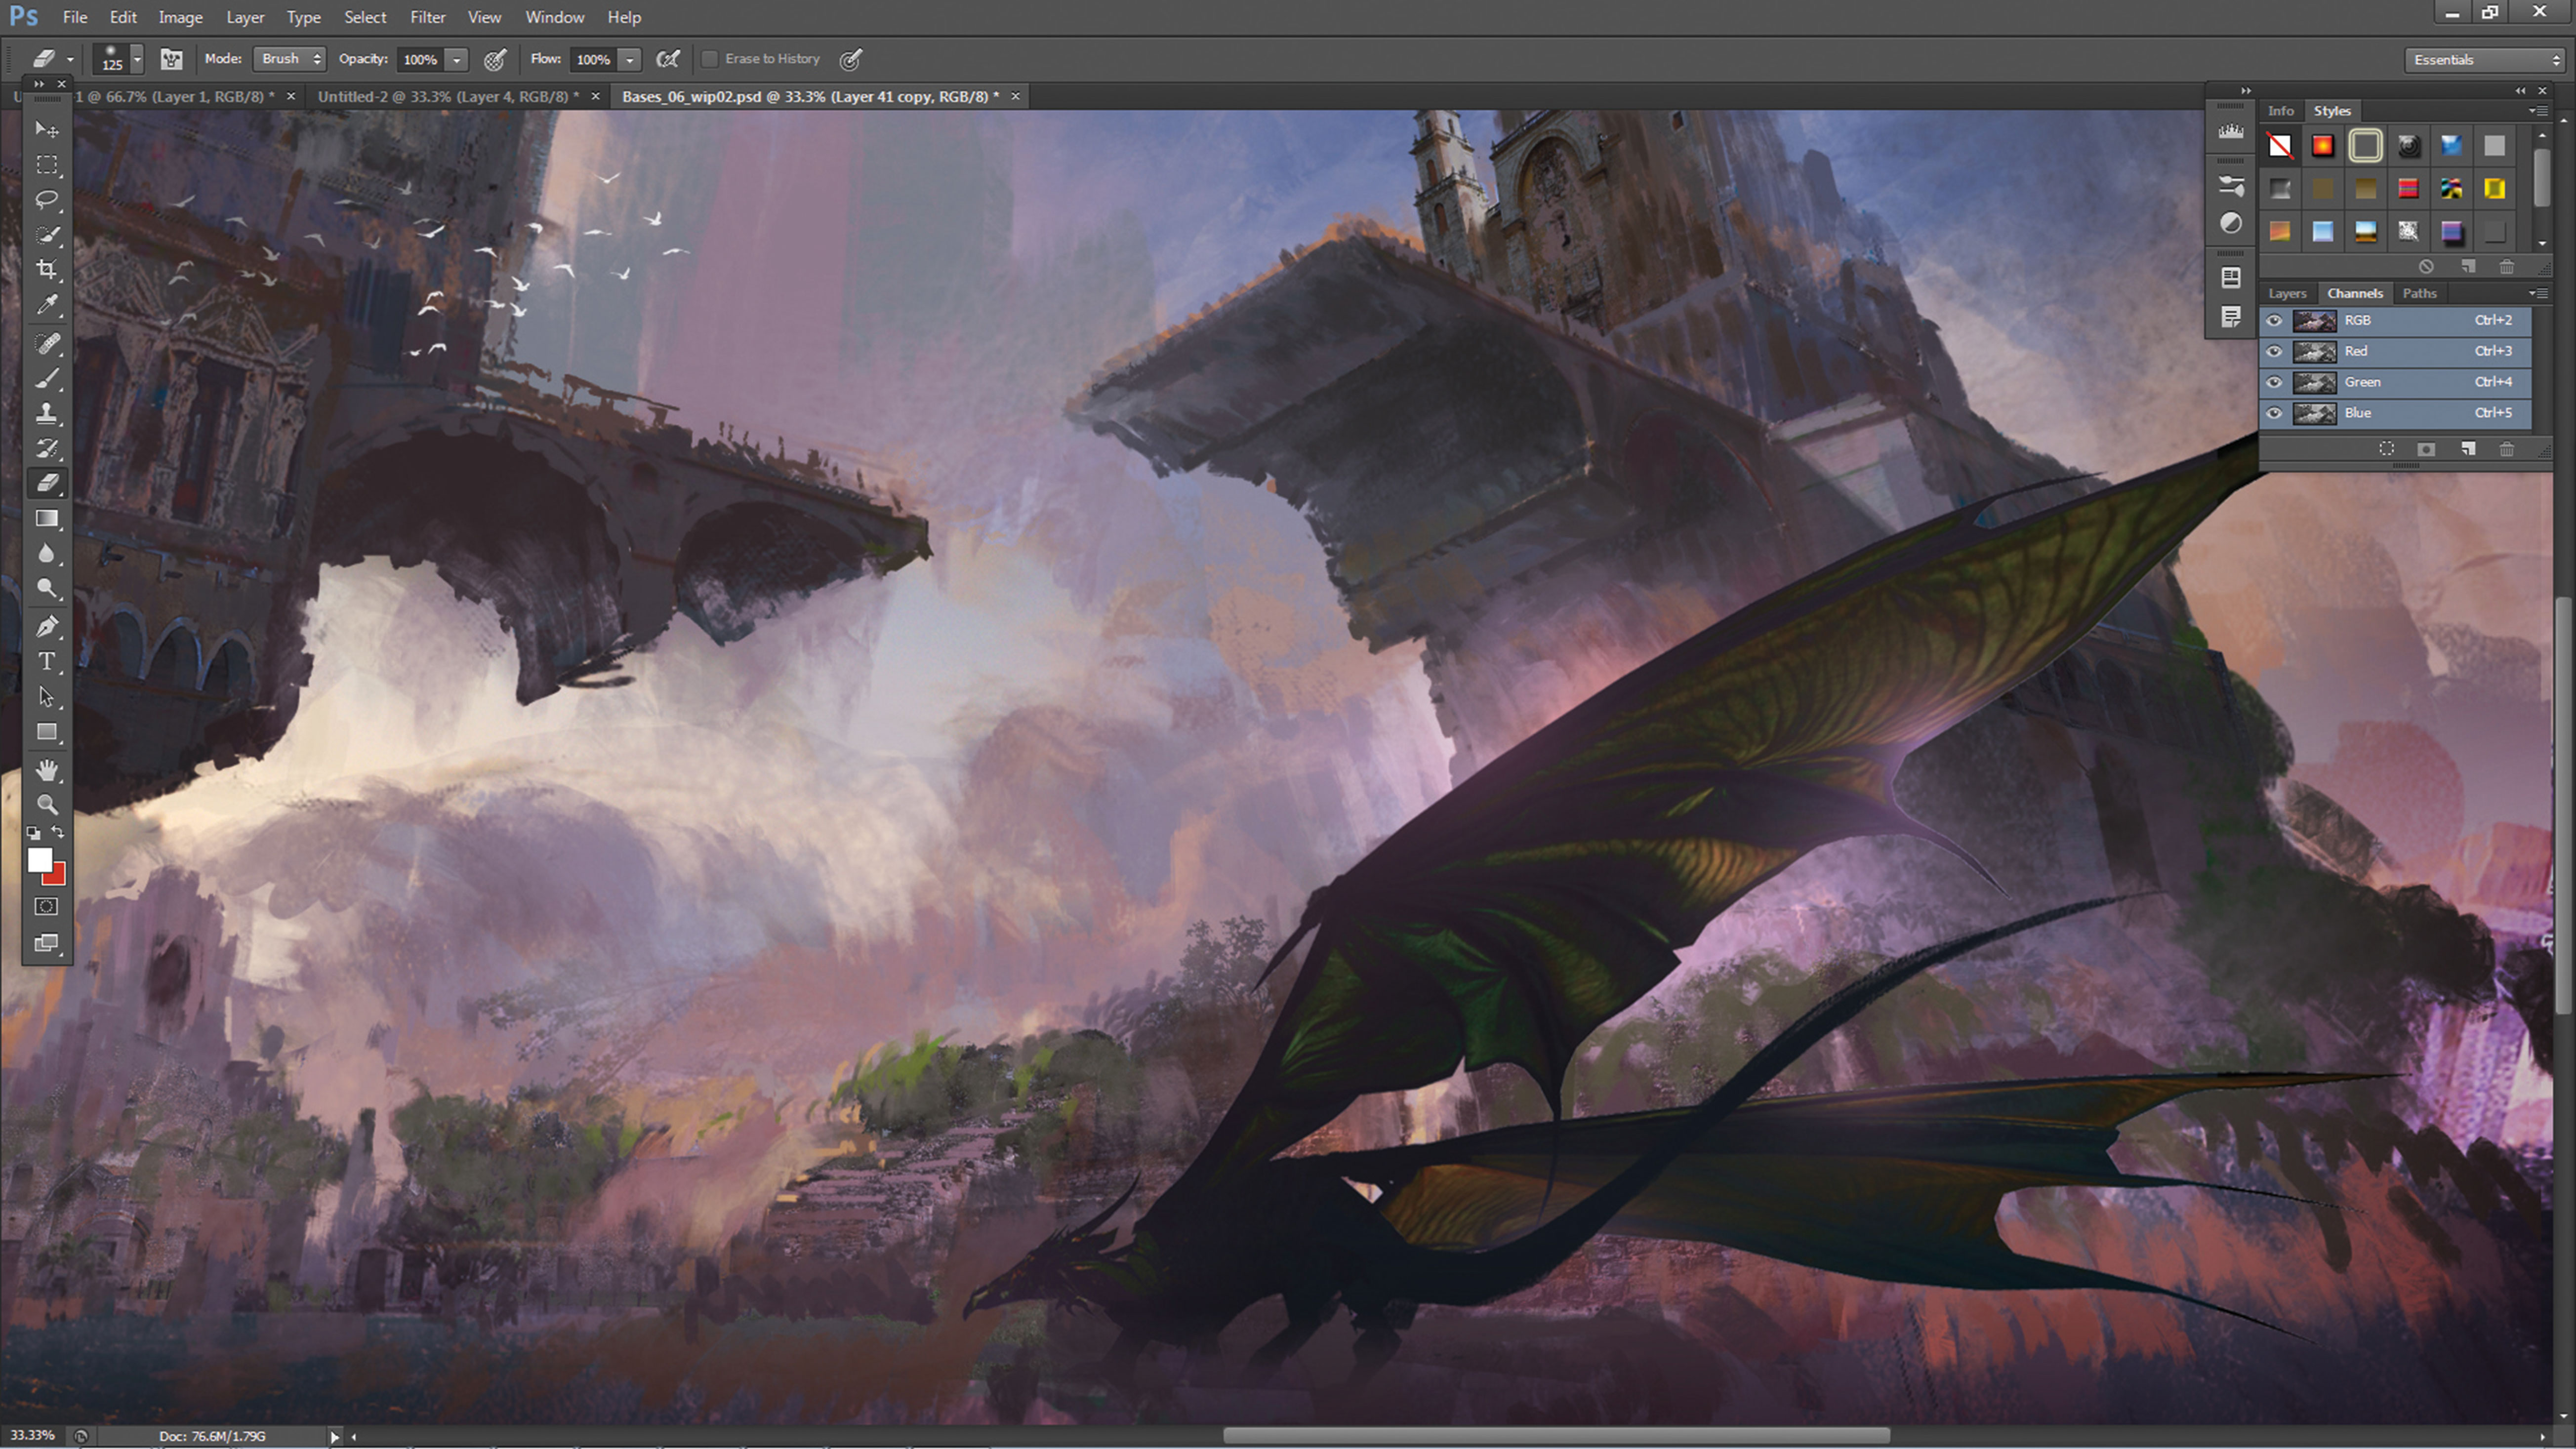Hide the Blue channel visibility
This screenshot has height=1449, width=2576.
coord(2274,413)
